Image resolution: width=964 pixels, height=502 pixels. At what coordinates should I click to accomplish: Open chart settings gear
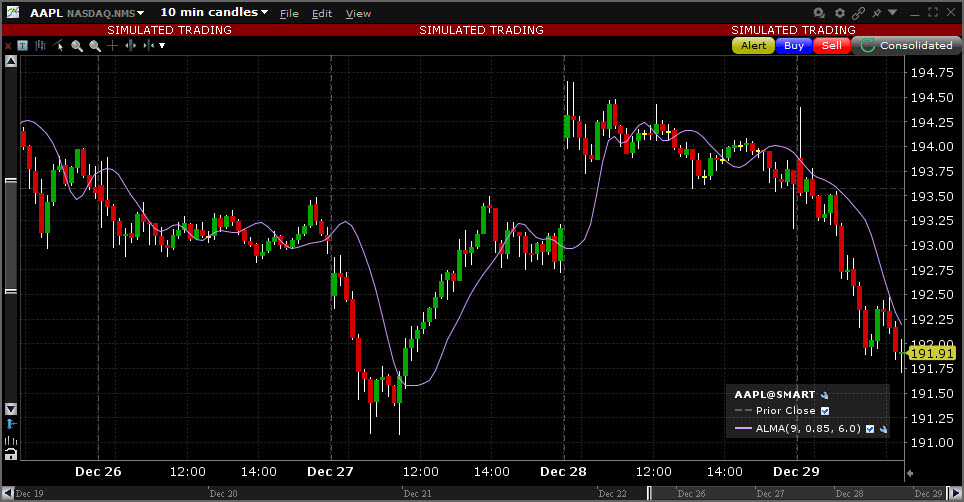[x=840, y=13]
